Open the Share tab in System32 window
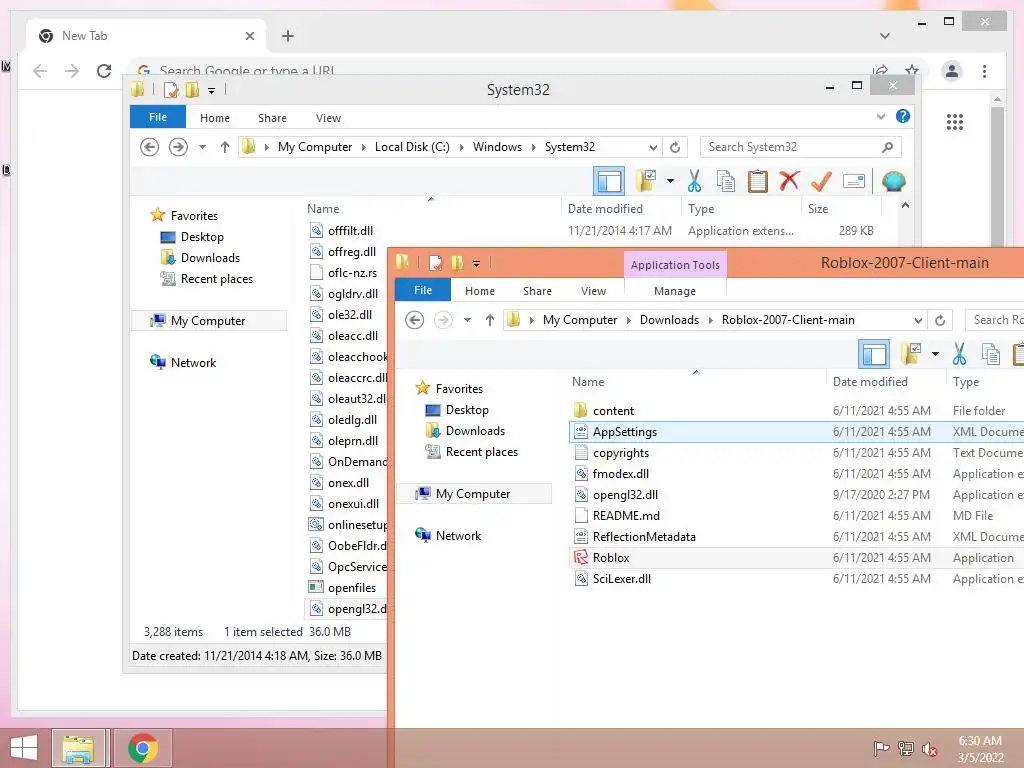 tap(272, 118)
